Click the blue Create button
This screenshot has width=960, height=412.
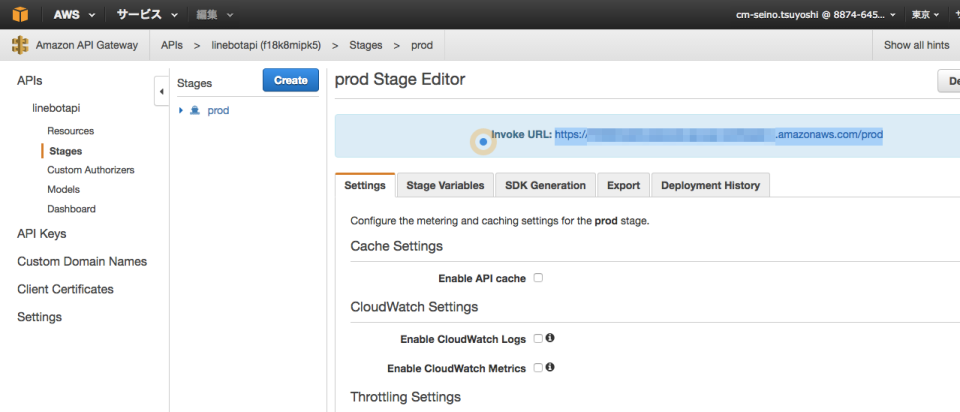290,81
